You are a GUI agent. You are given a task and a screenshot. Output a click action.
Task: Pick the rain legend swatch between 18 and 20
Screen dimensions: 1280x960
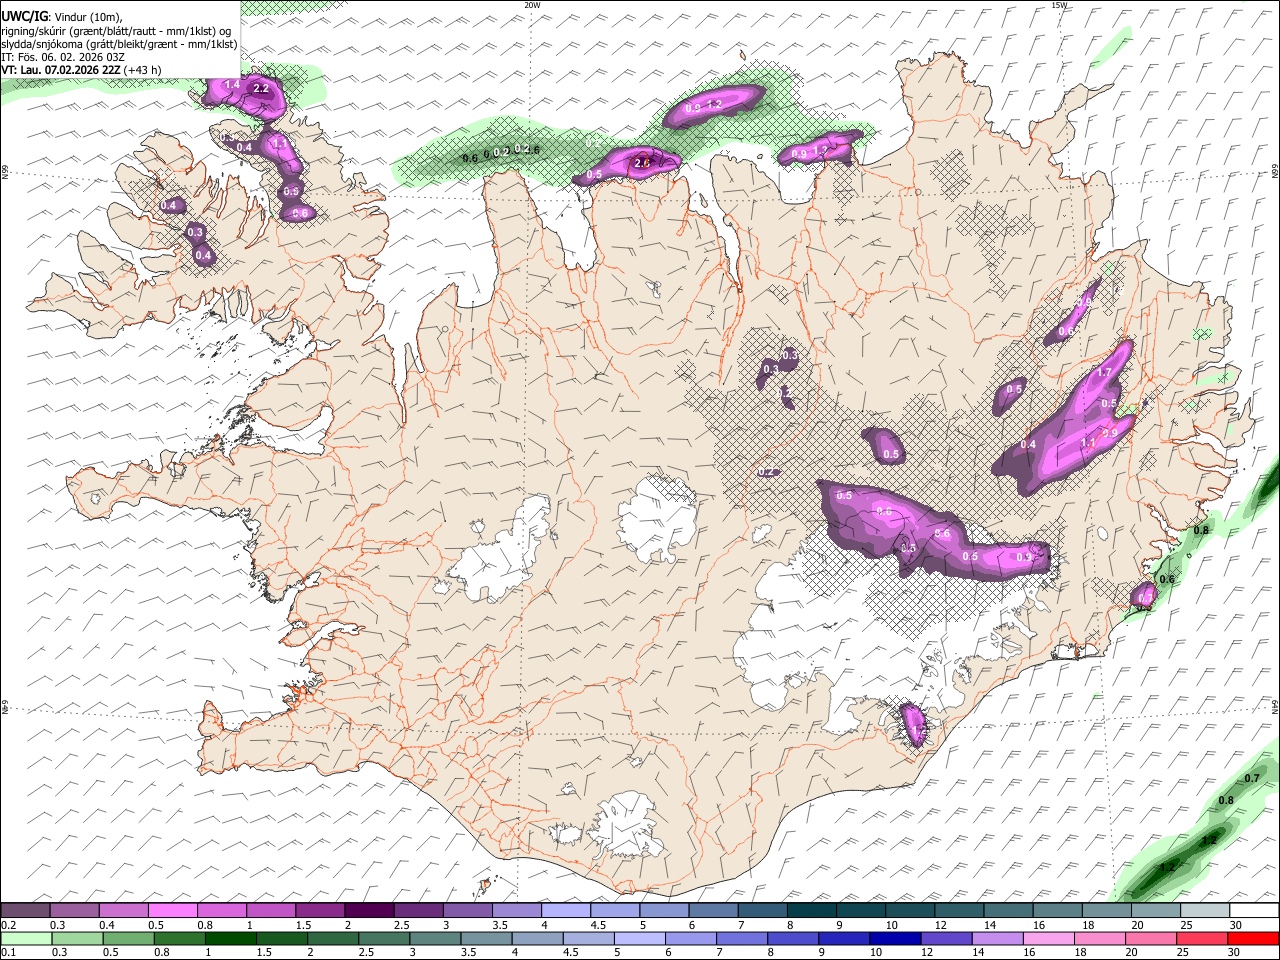[1098, 939]
